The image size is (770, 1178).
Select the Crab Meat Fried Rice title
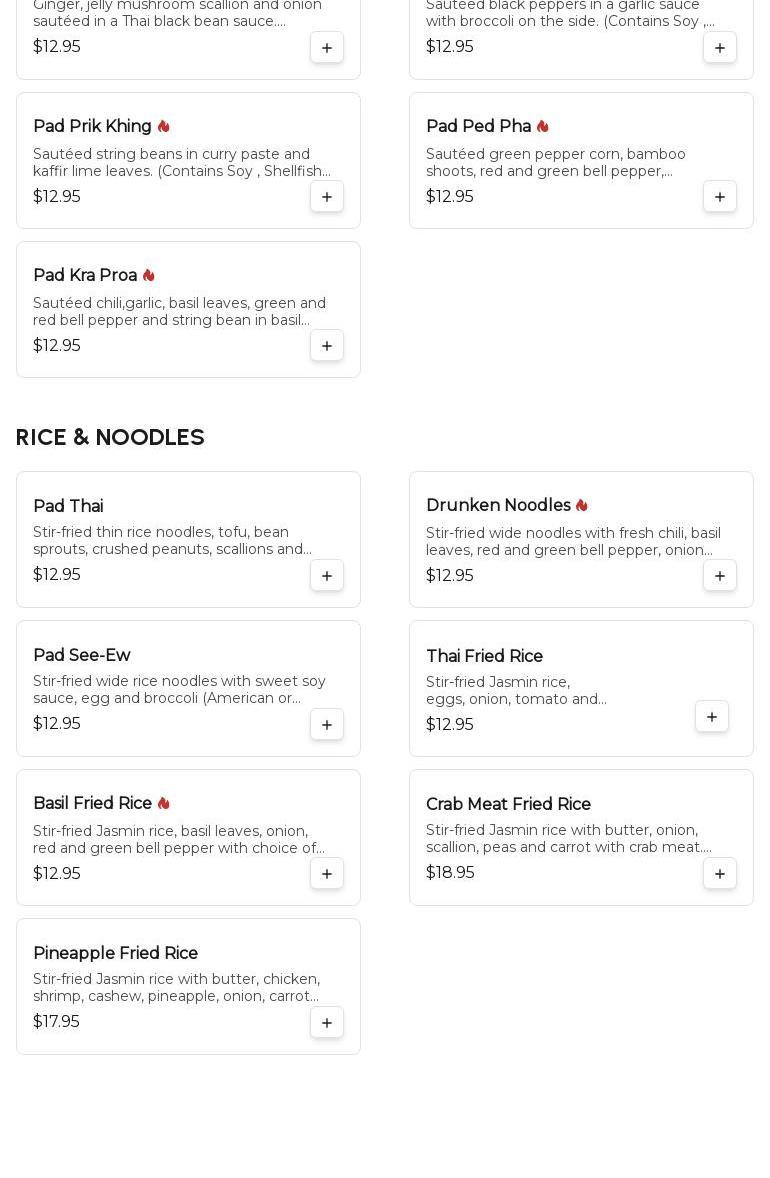[508, 804]
